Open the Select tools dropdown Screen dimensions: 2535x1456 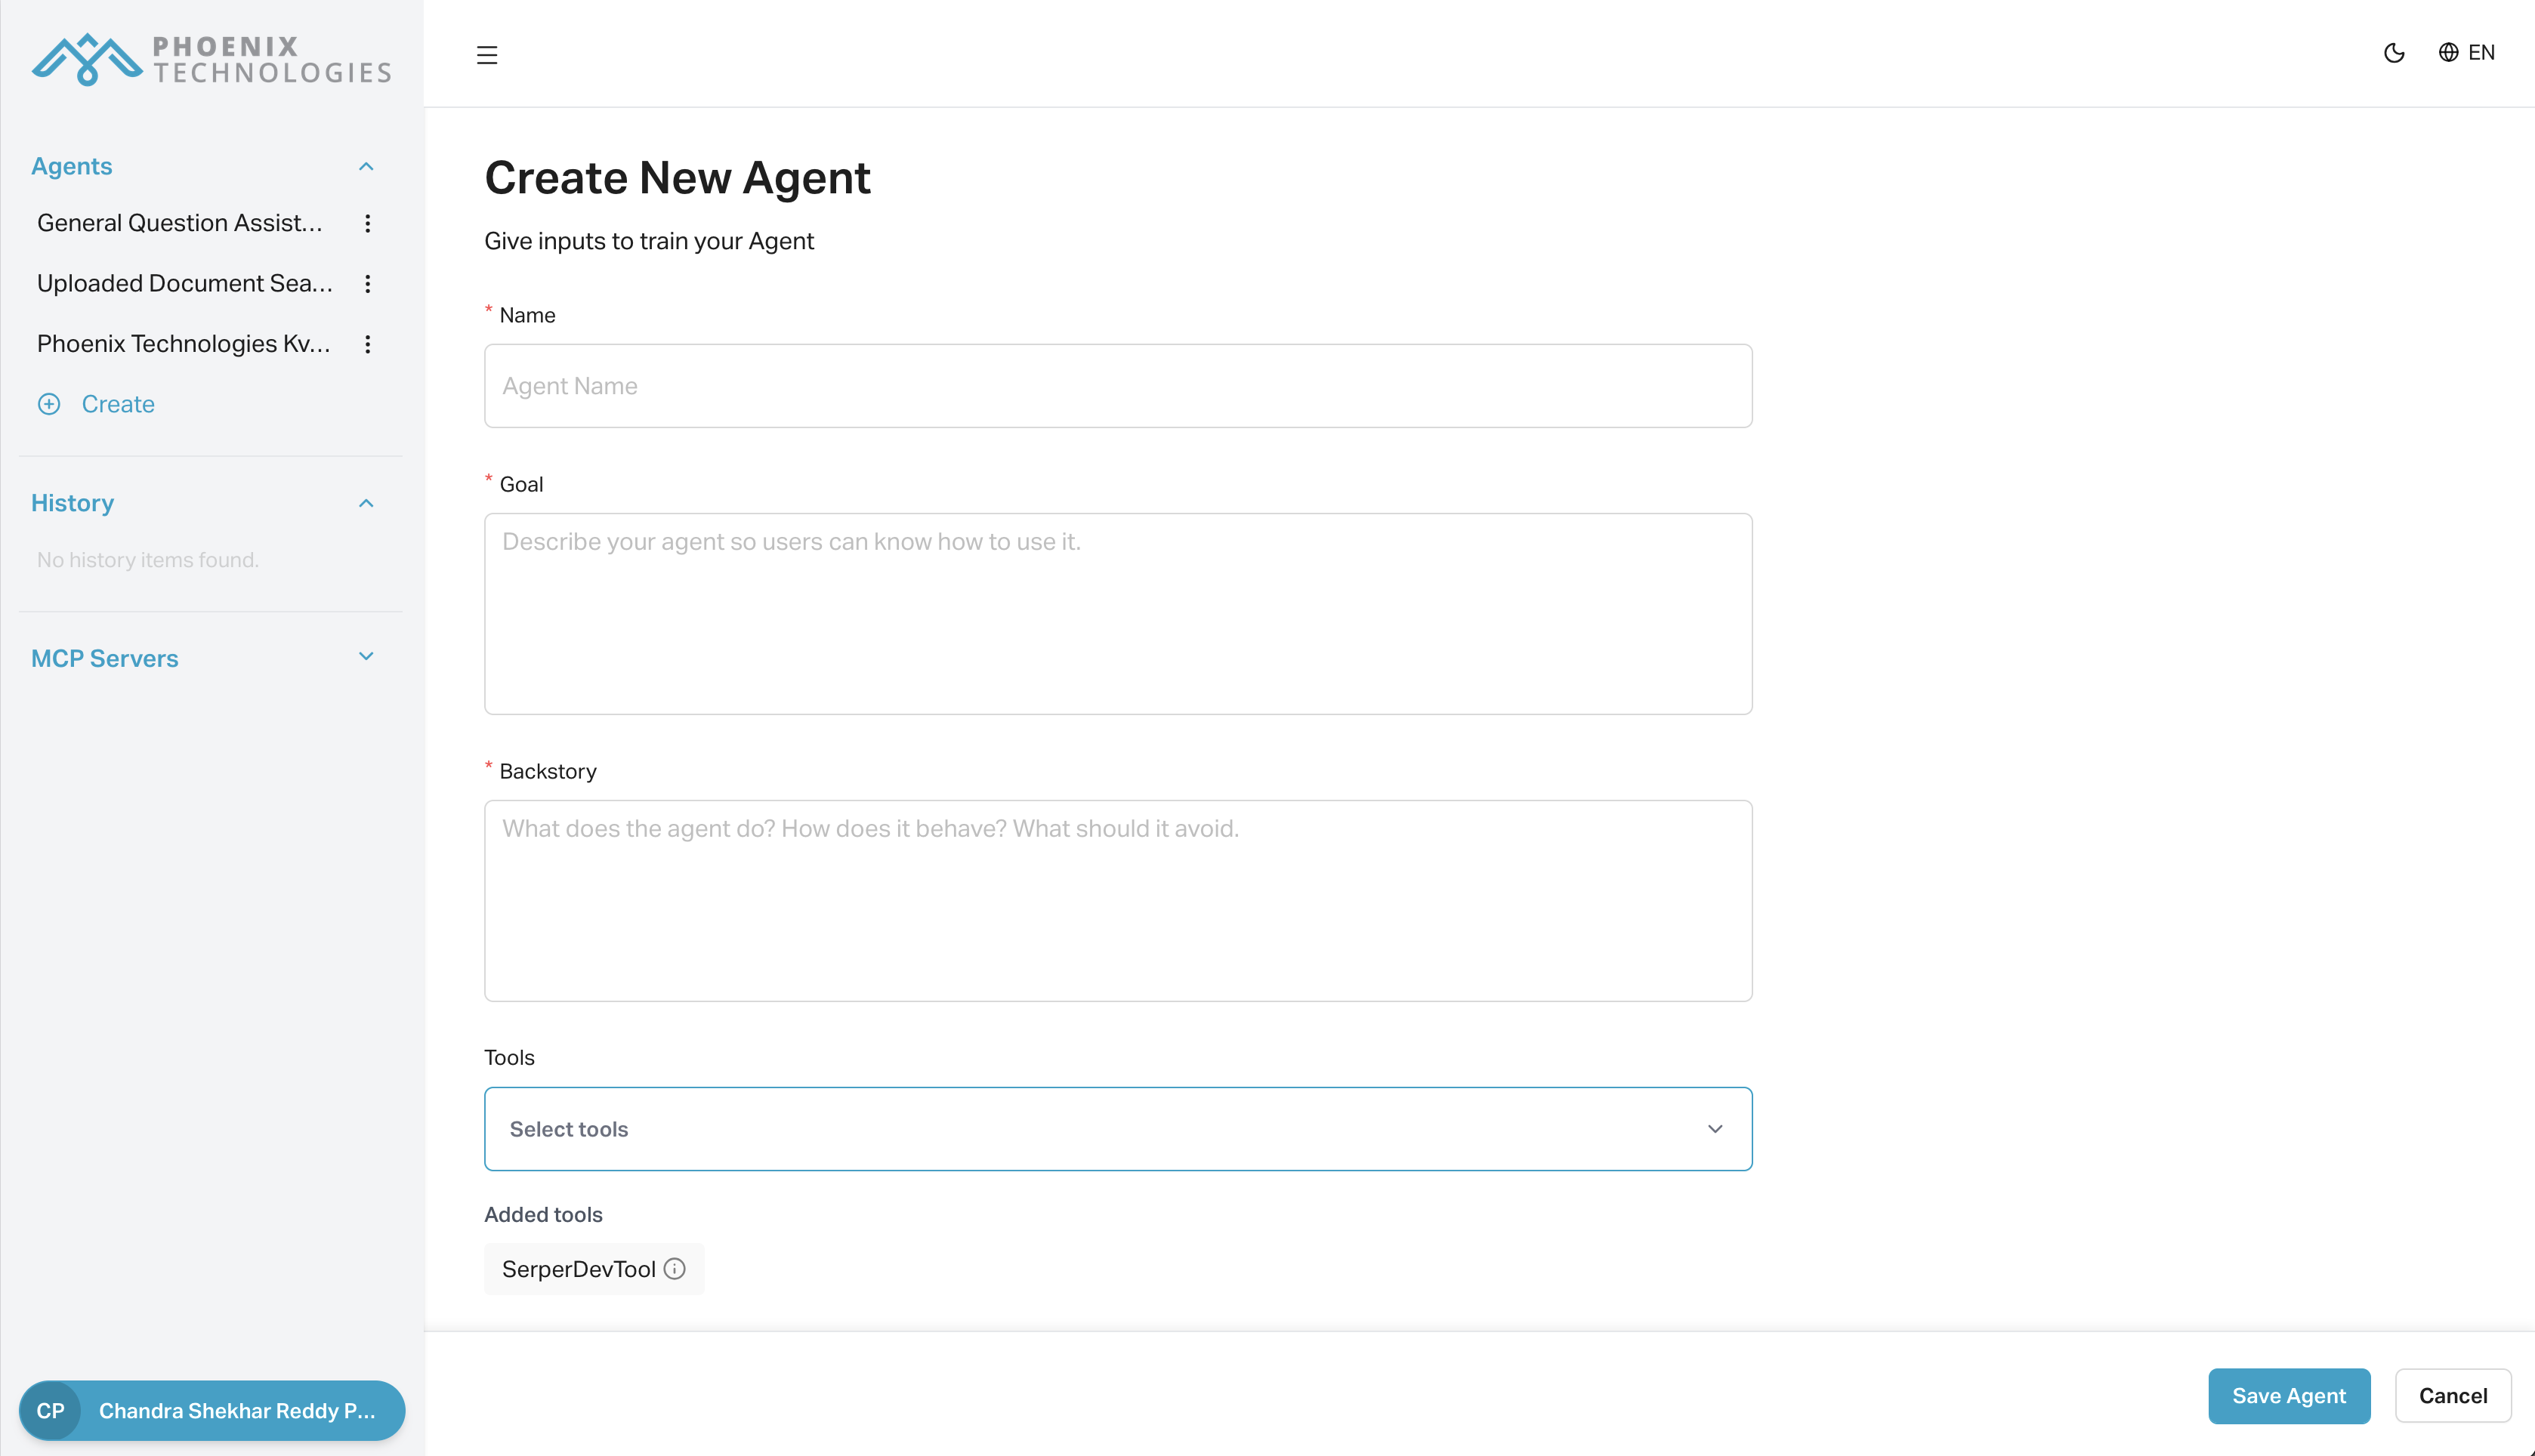[x=1117, y=1128]
